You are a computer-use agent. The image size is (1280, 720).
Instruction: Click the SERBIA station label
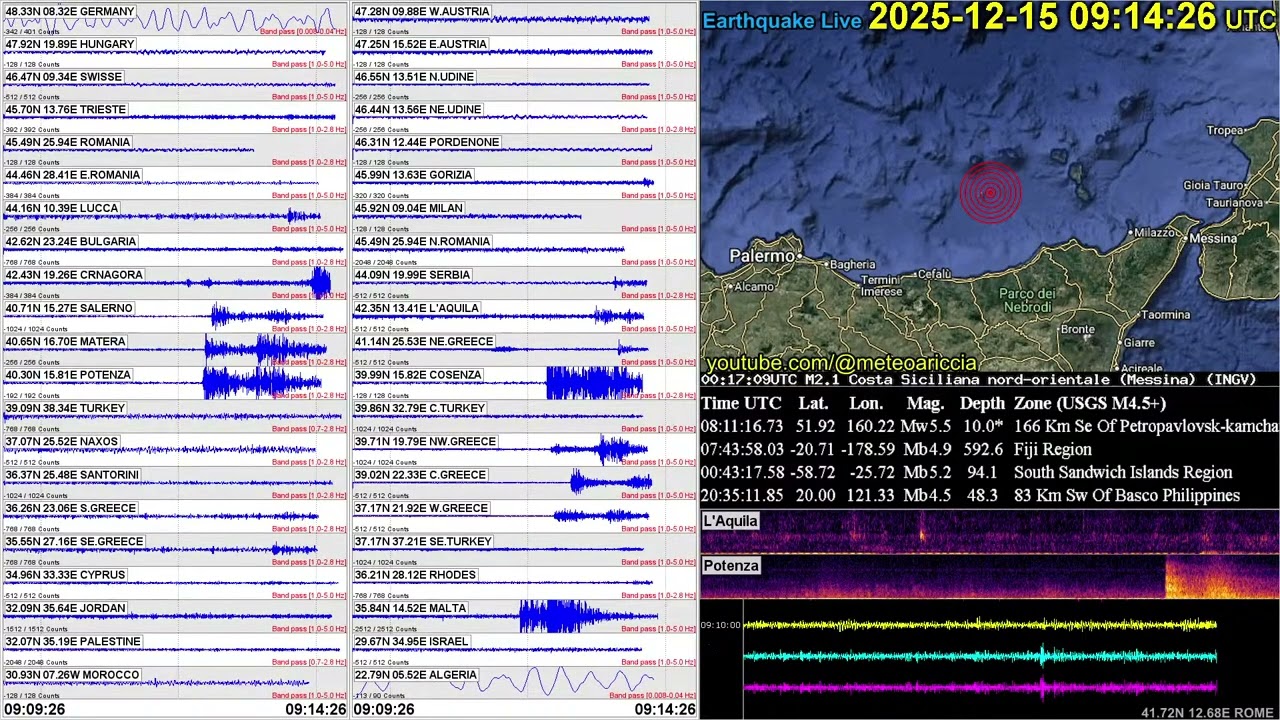click(x=412, y=275)
